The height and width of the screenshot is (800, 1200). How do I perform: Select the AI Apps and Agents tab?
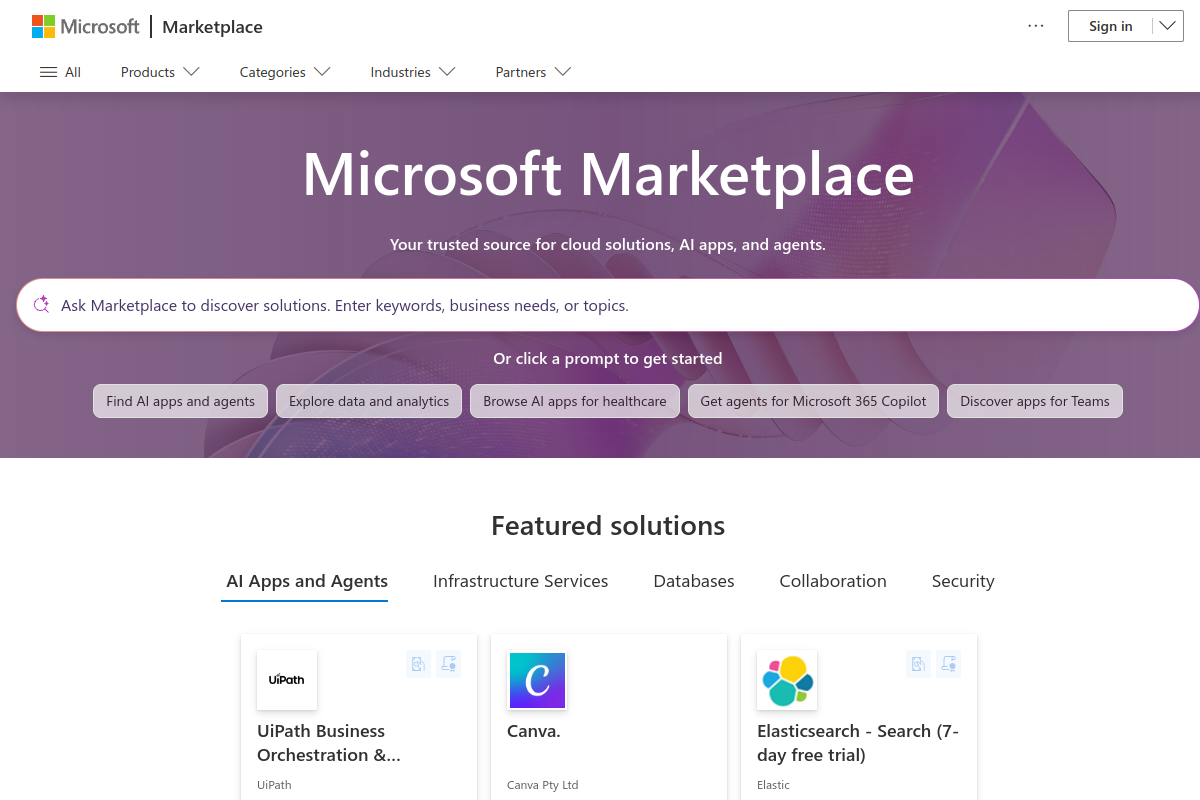click(x=307, y=581)
